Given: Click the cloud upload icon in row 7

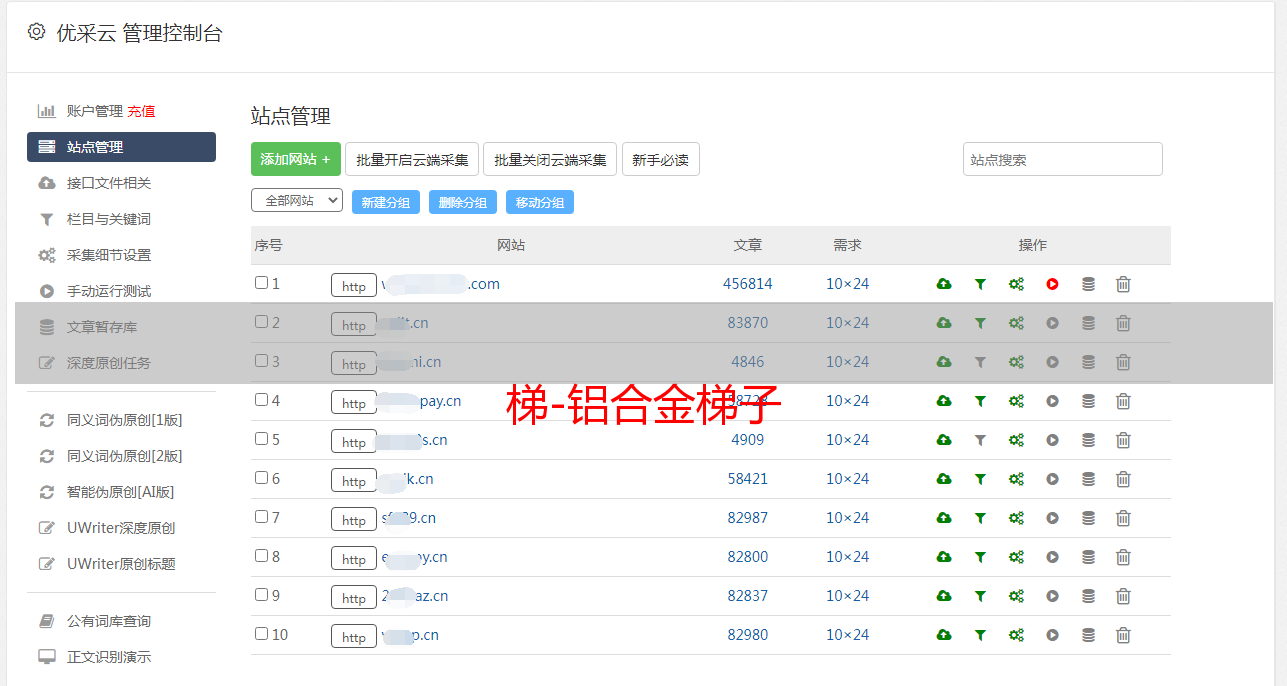Looking at the screenshot, I should [x=944, y=518].
